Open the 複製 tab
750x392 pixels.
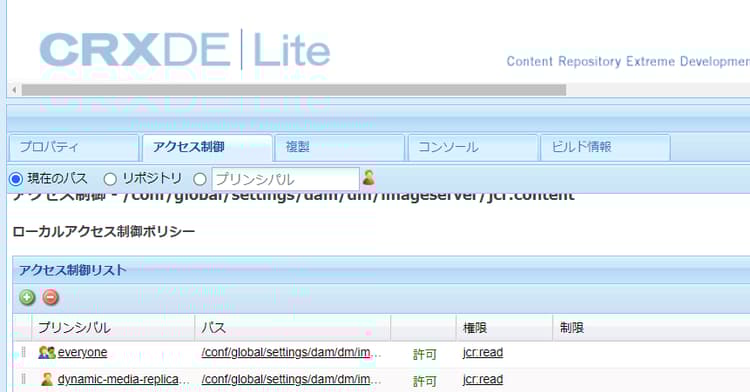(340, 147)
